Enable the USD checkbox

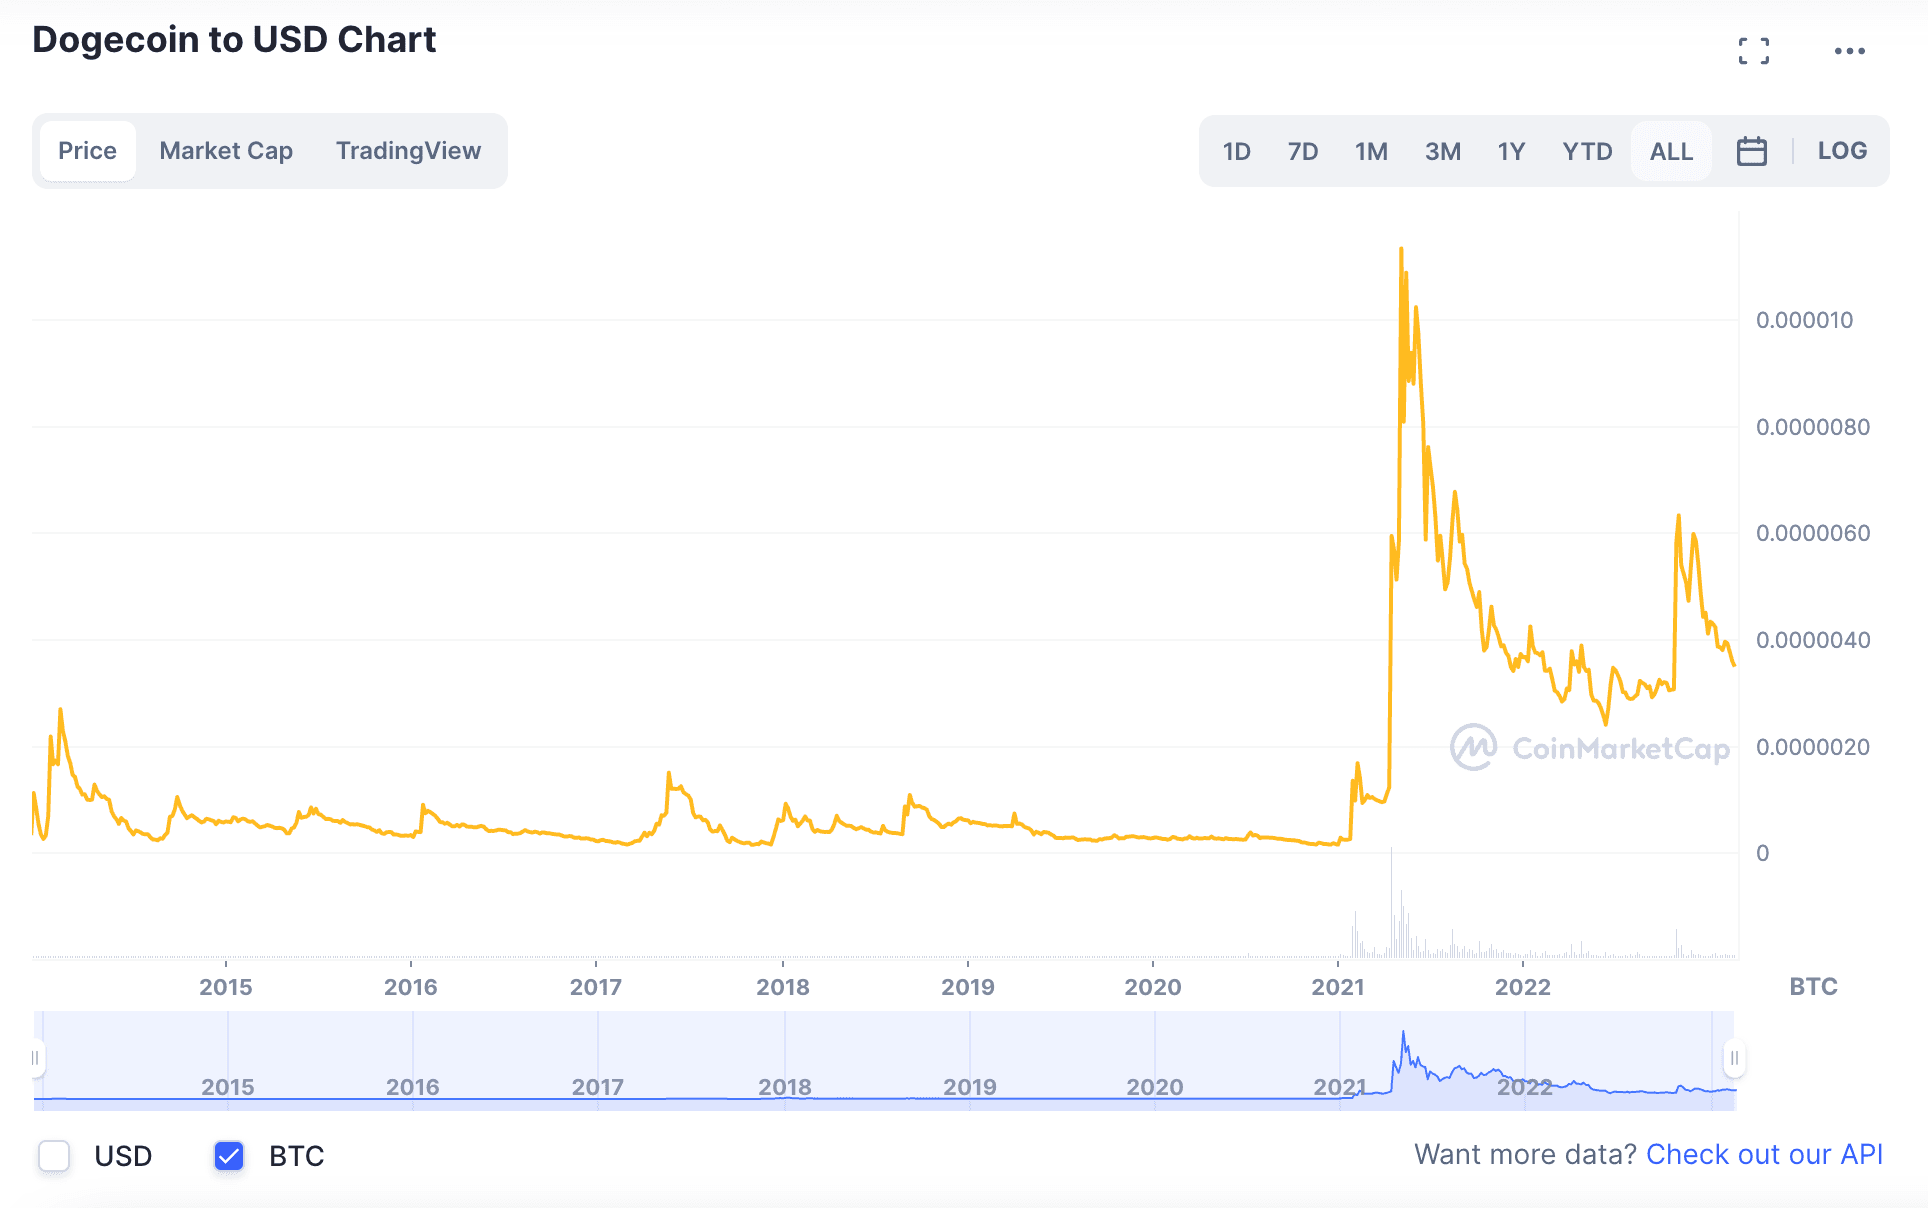54,1156
